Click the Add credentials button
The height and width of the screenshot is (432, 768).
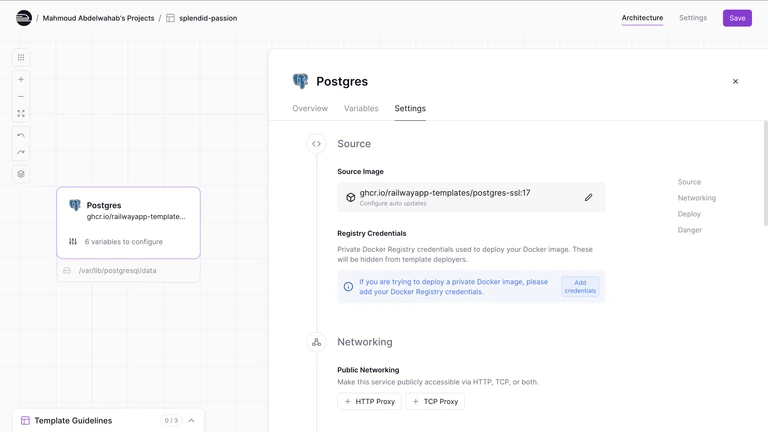click(580, 287)
